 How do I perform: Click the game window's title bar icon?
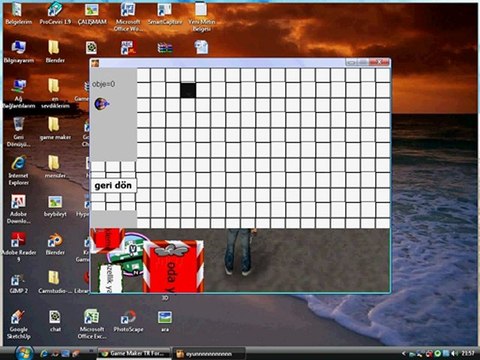95,63
